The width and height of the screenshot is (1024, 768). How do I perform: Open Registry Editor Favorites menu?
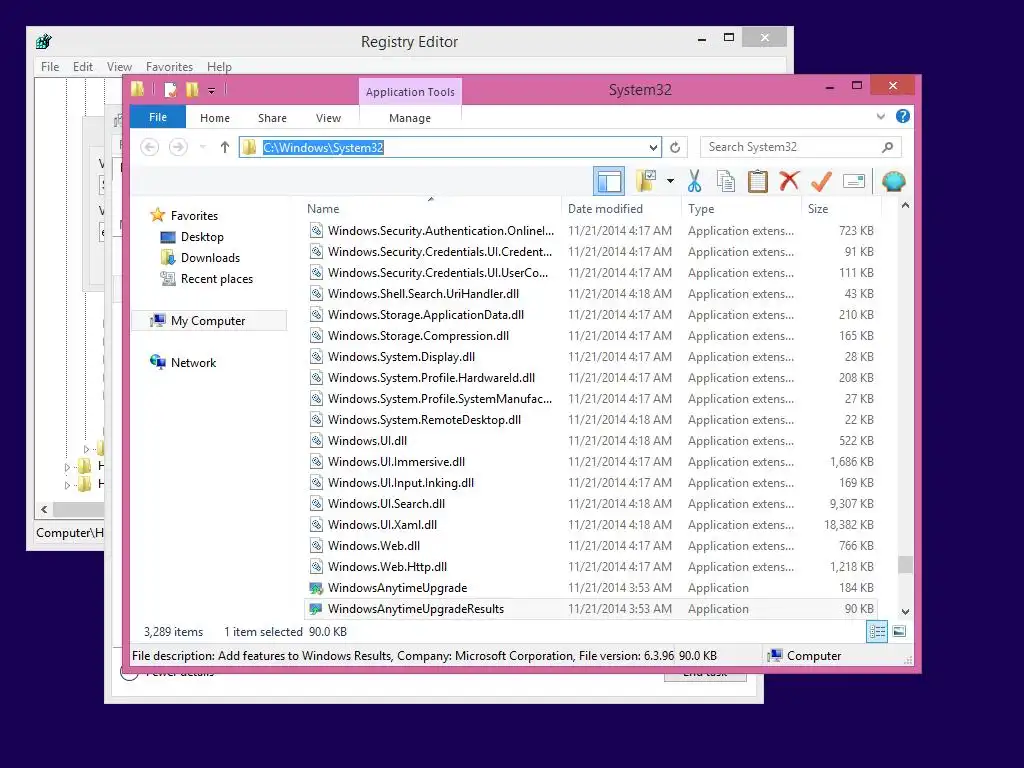(169, 67)
